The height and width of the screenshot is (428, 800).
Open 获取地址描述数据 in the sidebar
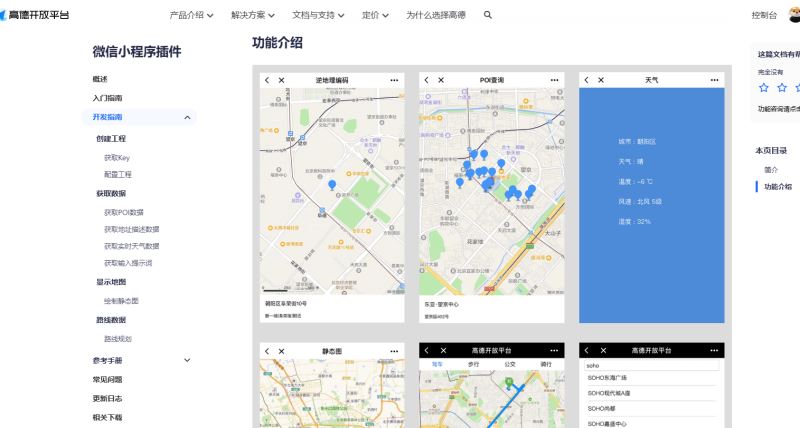tap(132, 230)
